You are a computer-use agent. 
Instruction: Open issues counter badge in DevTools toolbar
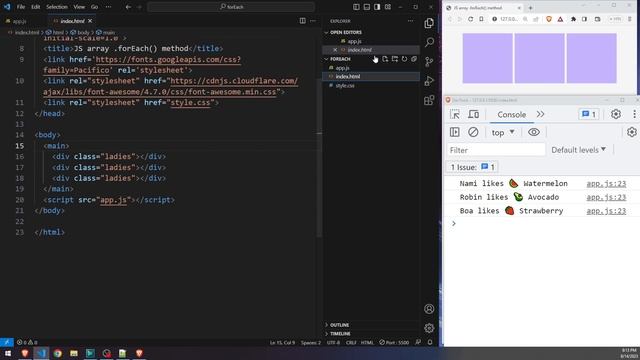[x=589, y=114]
